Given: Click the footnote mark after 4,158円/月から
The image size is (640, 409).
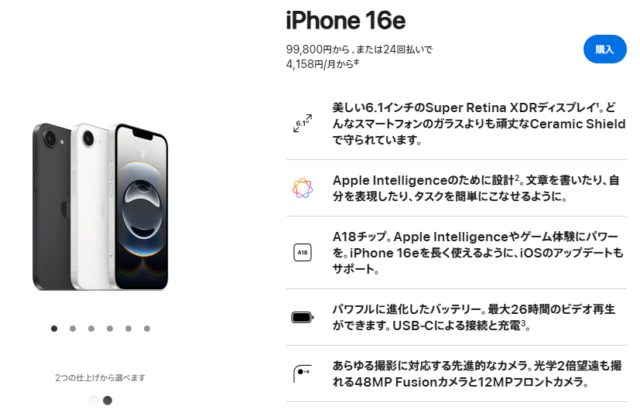Looking at the screenshot, I should click(356, 62).
